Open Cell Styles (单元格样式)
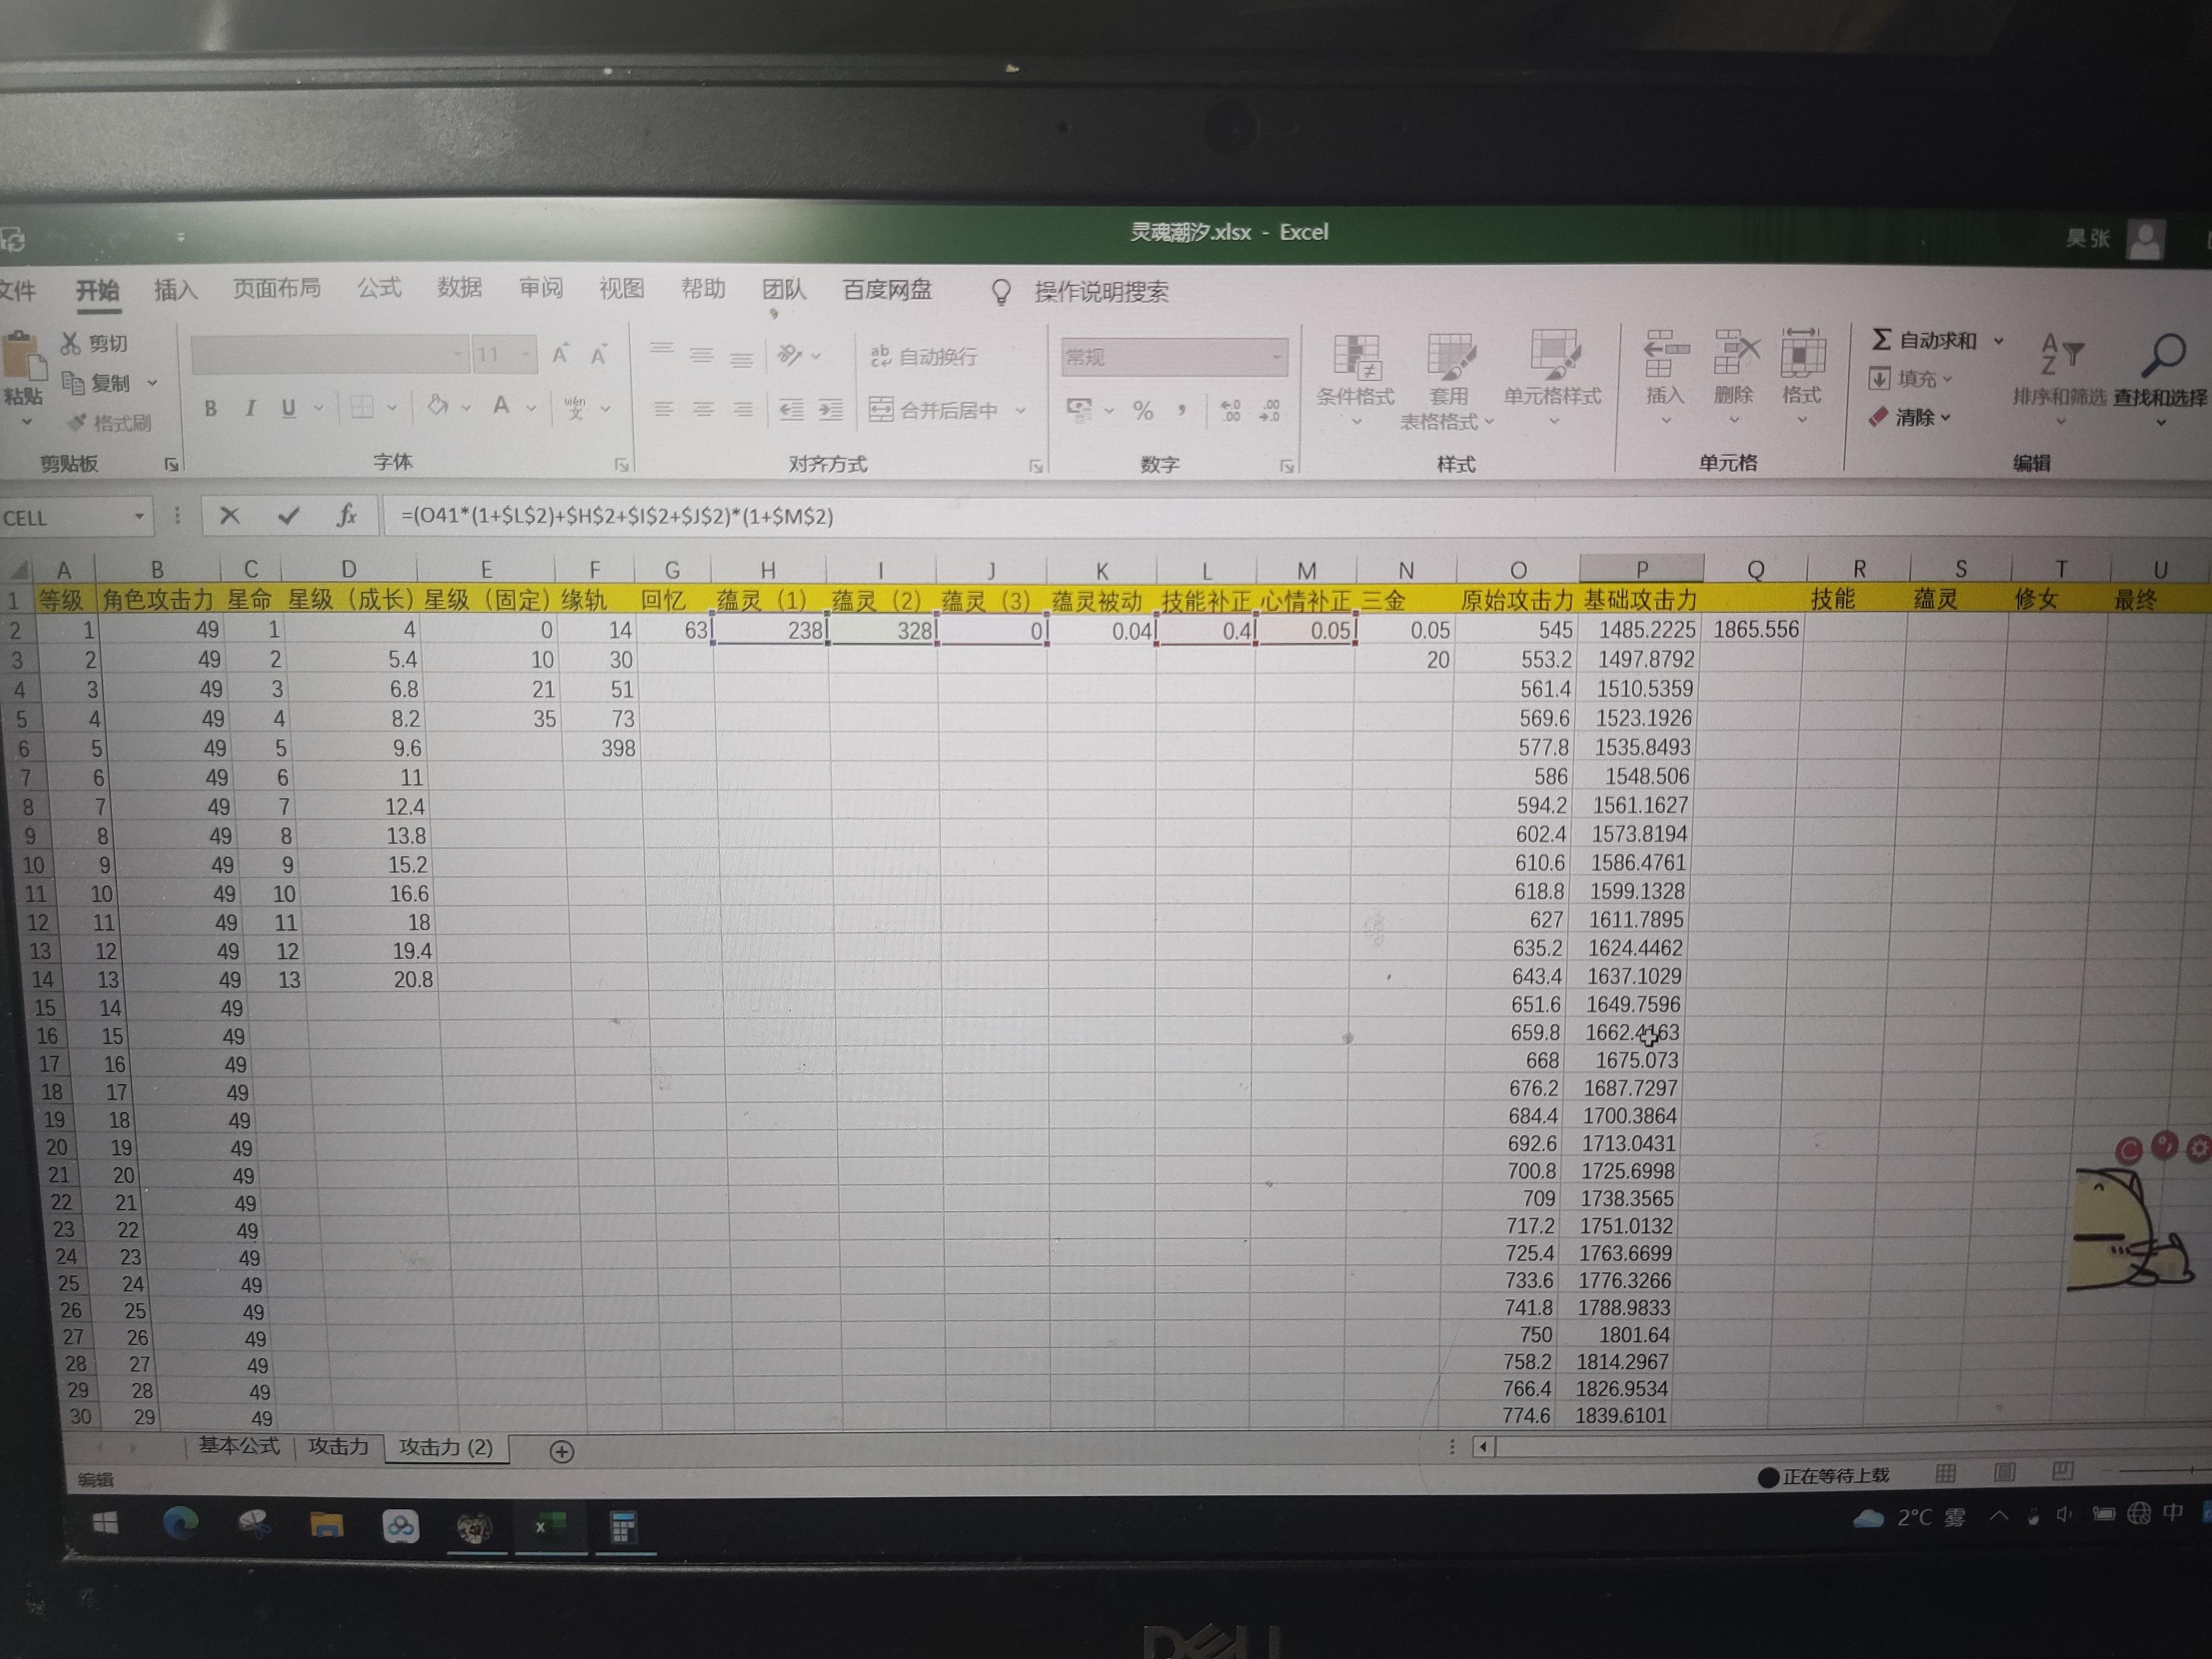The width and height of the screenshot is (2212, 1659). click(1553, 379)
